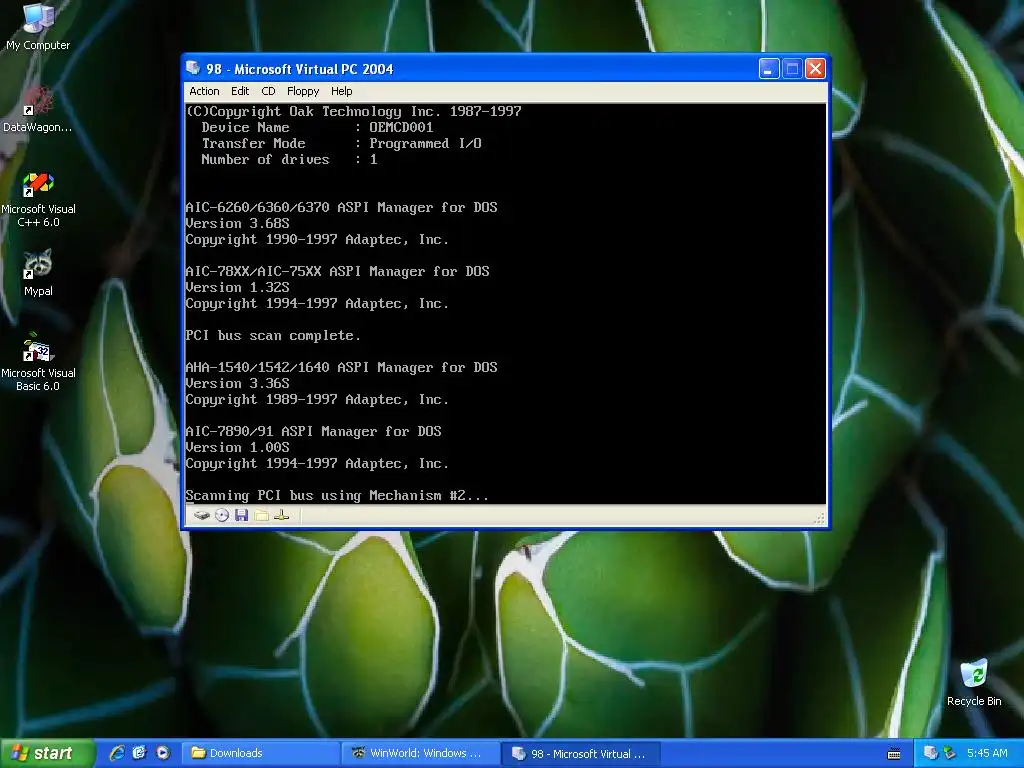Open the Action menu in Virtual PC
Viewport: 1024px width, 768px height.
click(204, 91)
